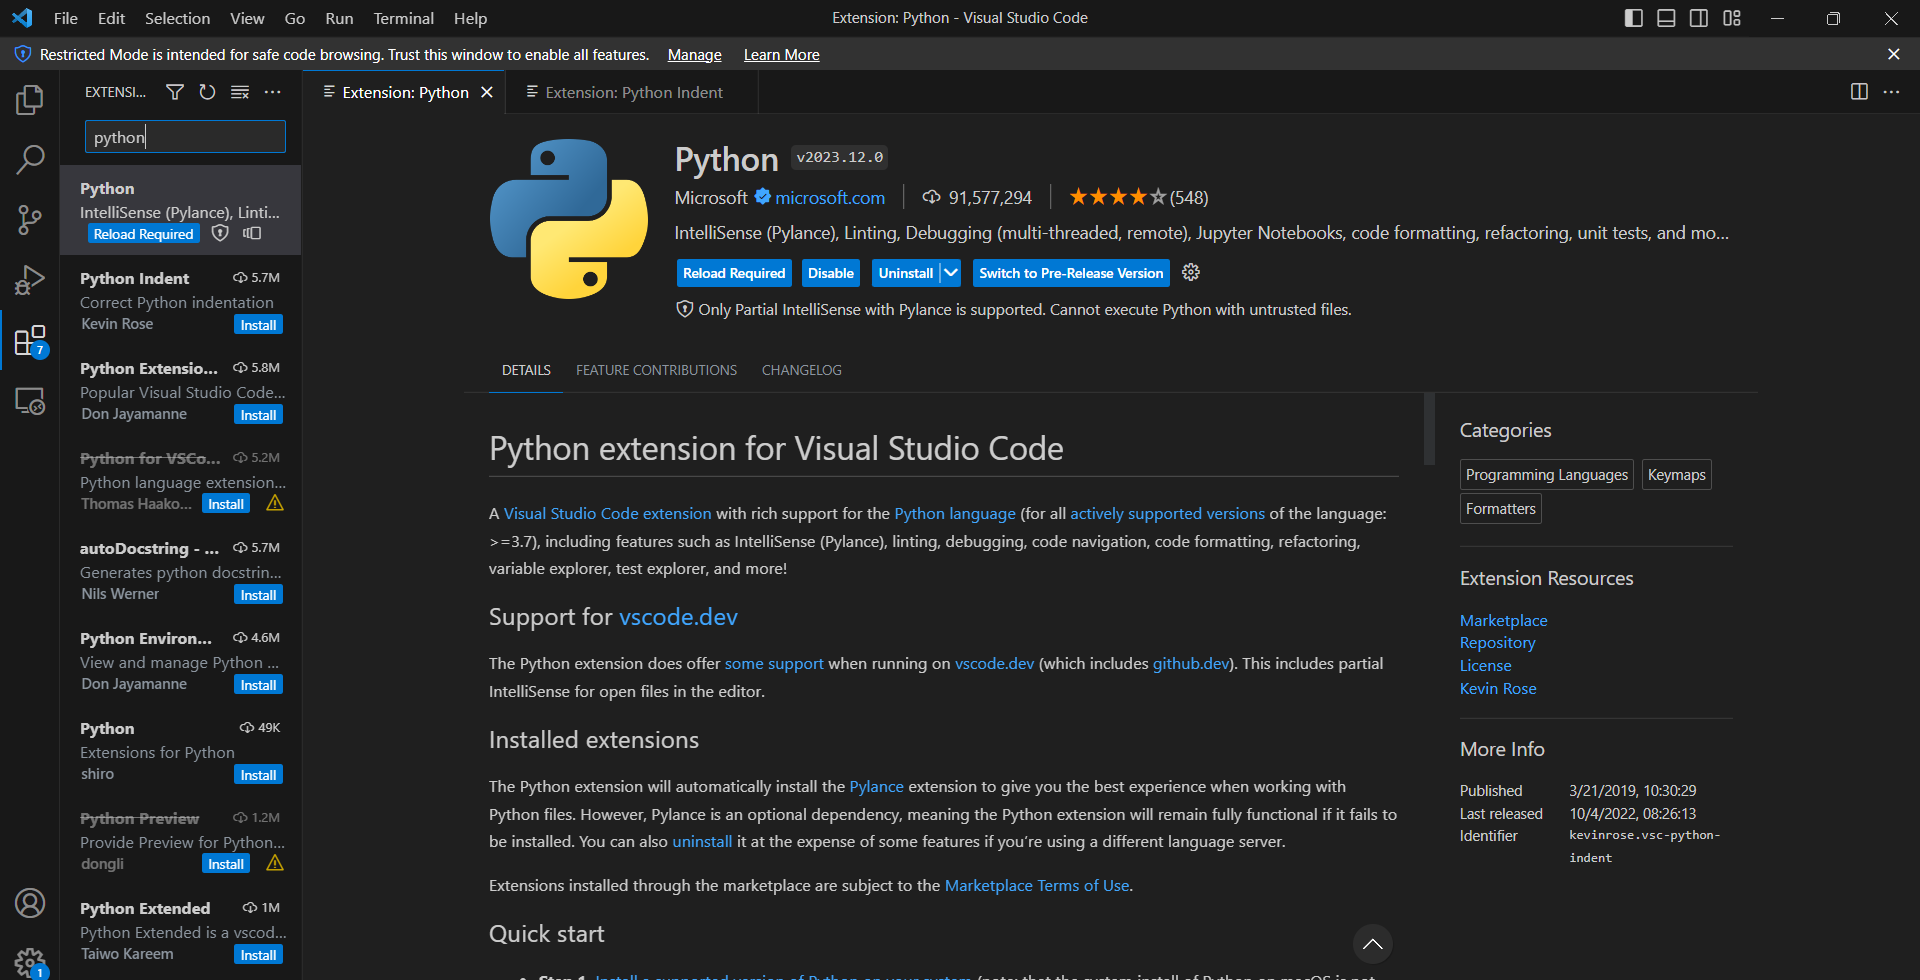Open the Remote Explorer view

30,401
